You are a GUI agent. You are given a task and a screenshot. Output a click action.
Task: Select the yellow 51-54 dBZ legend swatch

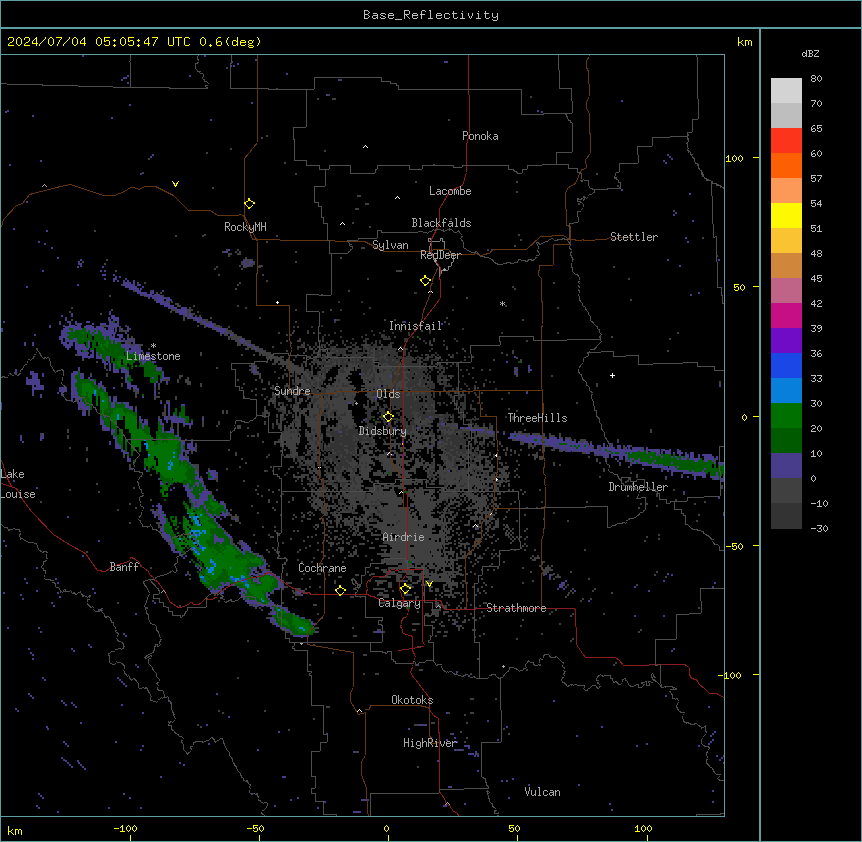pos(786,215)
